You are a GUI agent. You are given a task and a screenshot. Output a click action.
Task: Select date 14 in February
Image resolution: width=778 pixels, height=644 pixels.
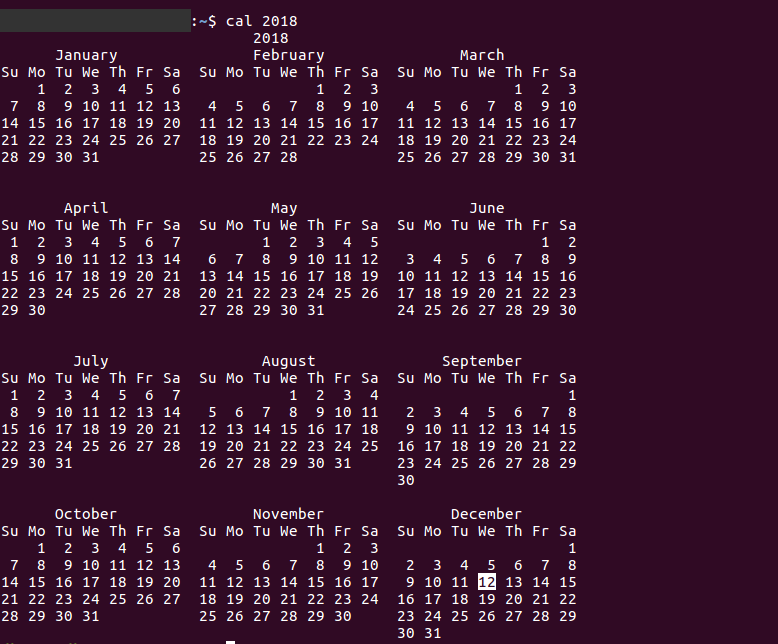289,123
